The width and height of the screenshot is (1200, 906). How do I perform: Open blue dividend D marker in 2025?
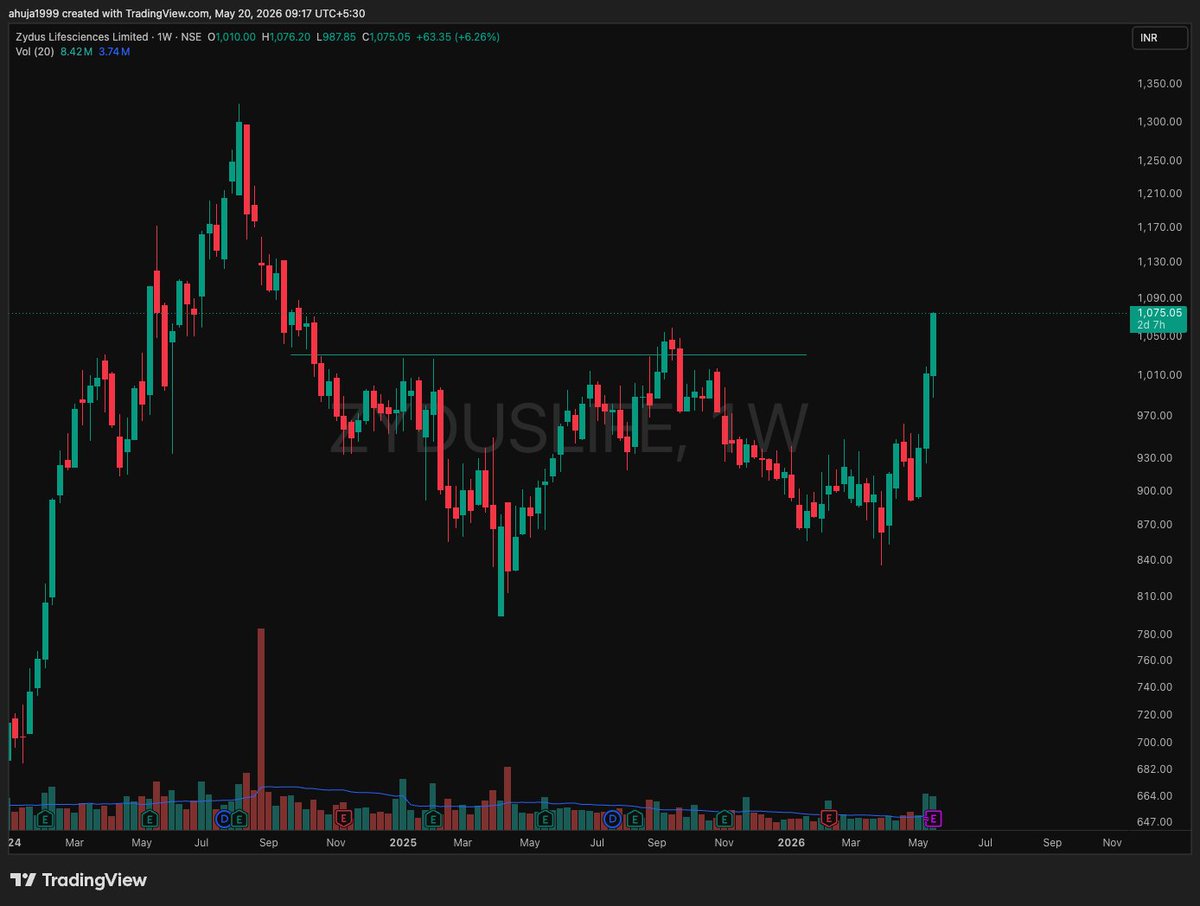click(613, 819)
